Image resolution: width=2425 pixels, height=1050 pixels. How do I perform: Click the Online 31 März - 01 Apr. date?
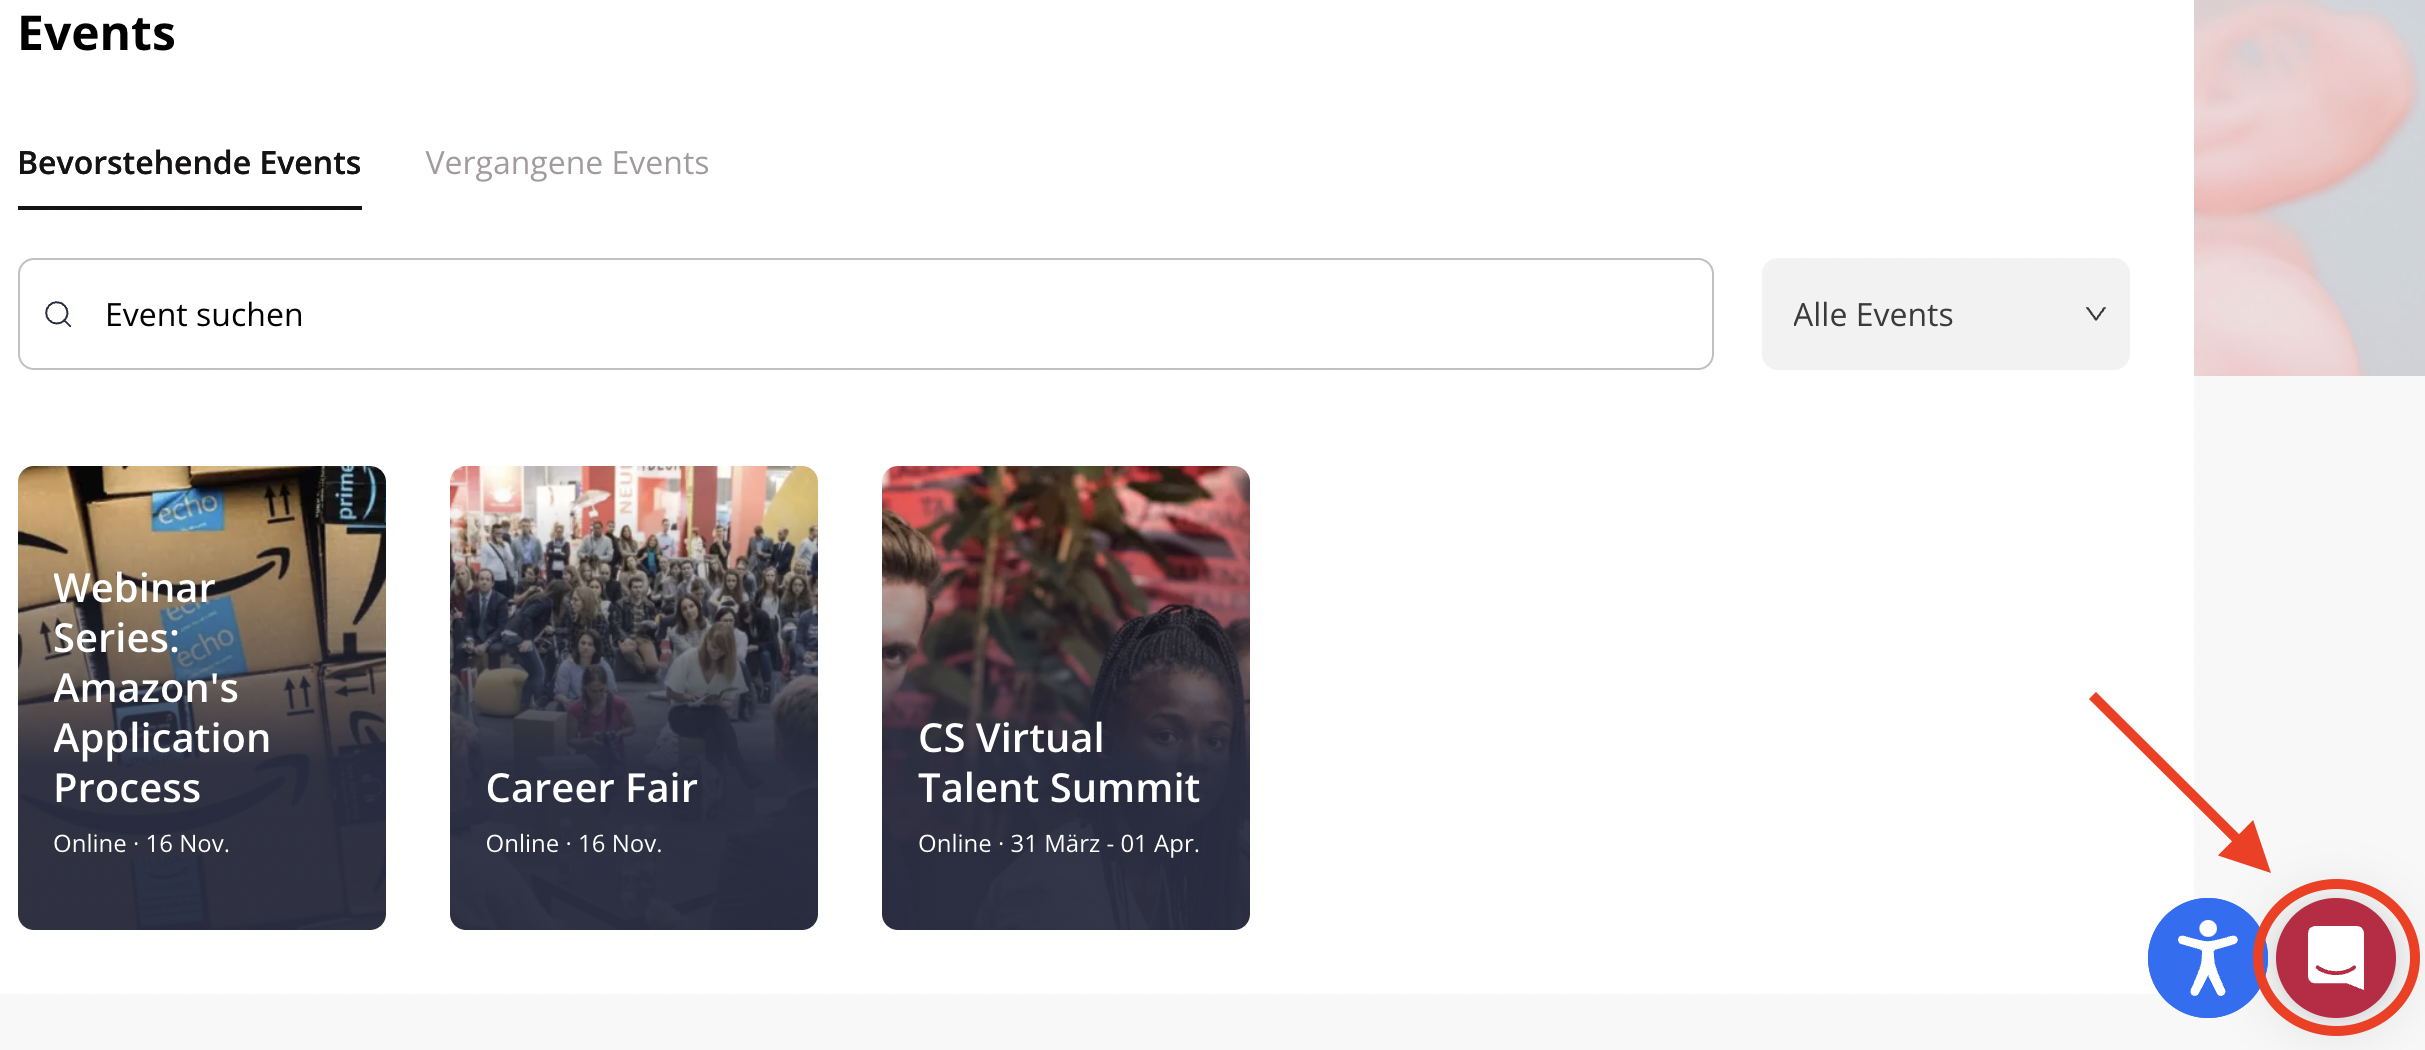tap(1058, 844)
